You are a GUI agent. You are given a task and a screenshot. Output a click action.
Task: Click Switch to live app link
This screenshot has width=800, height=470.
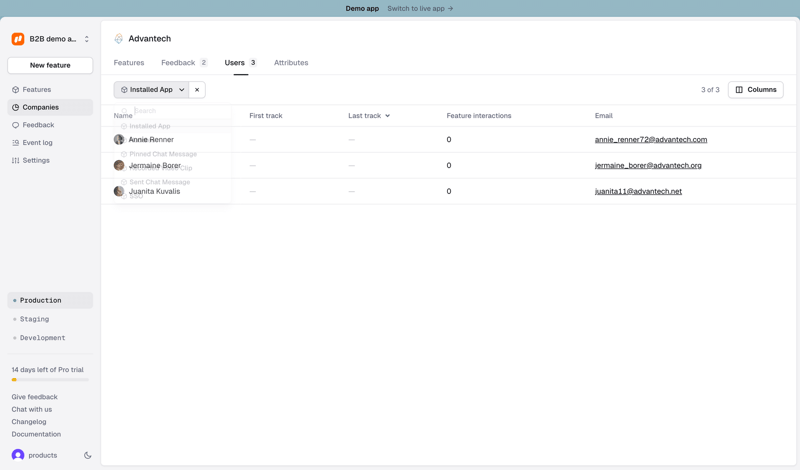420,9
